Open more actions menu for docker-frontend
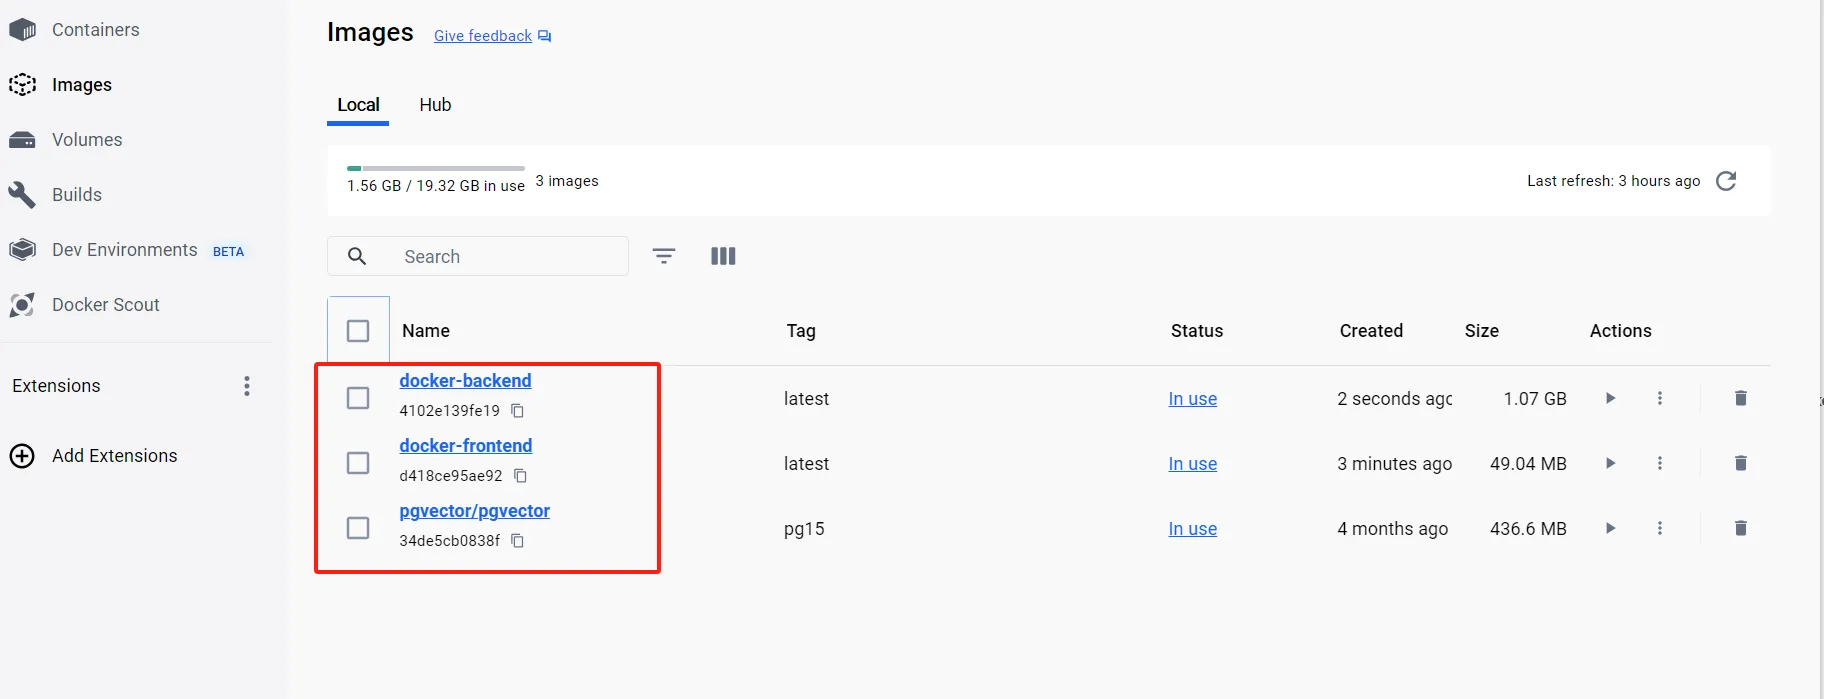This screenshot has width=1824, height=699. click(1660, 463)
